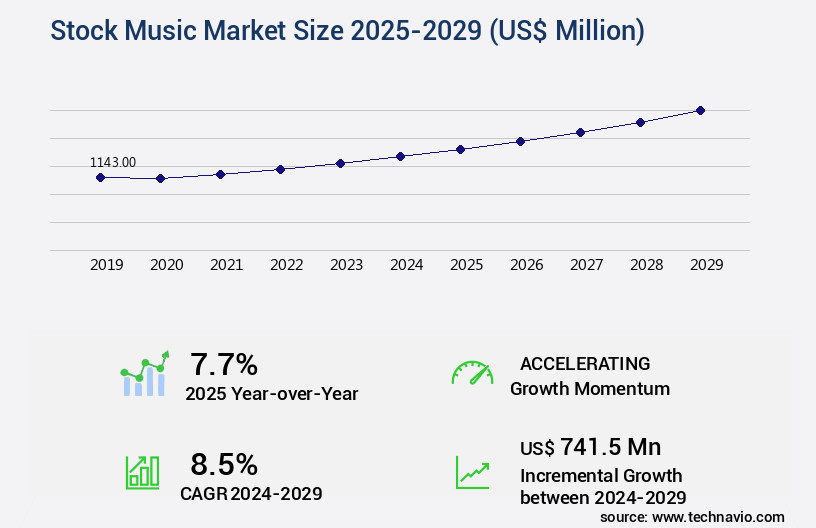Click the US$ 741.5 Mn value

(x=590, y=446)
